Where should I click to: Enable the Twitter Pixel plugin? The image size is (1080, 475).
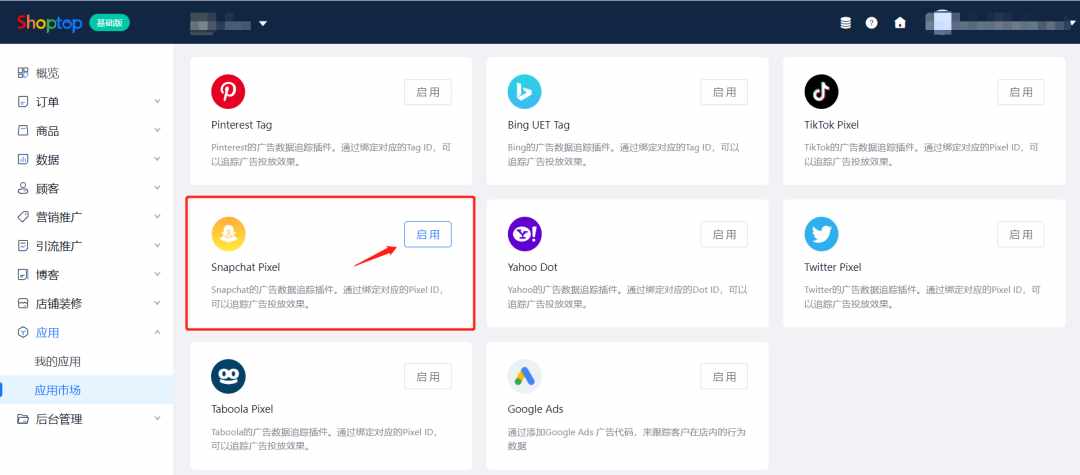(1021, 235)
